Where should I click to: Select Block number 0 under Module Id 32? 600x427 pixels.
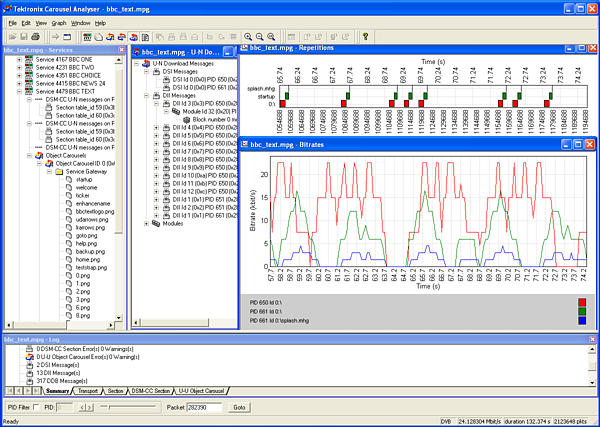215,120
